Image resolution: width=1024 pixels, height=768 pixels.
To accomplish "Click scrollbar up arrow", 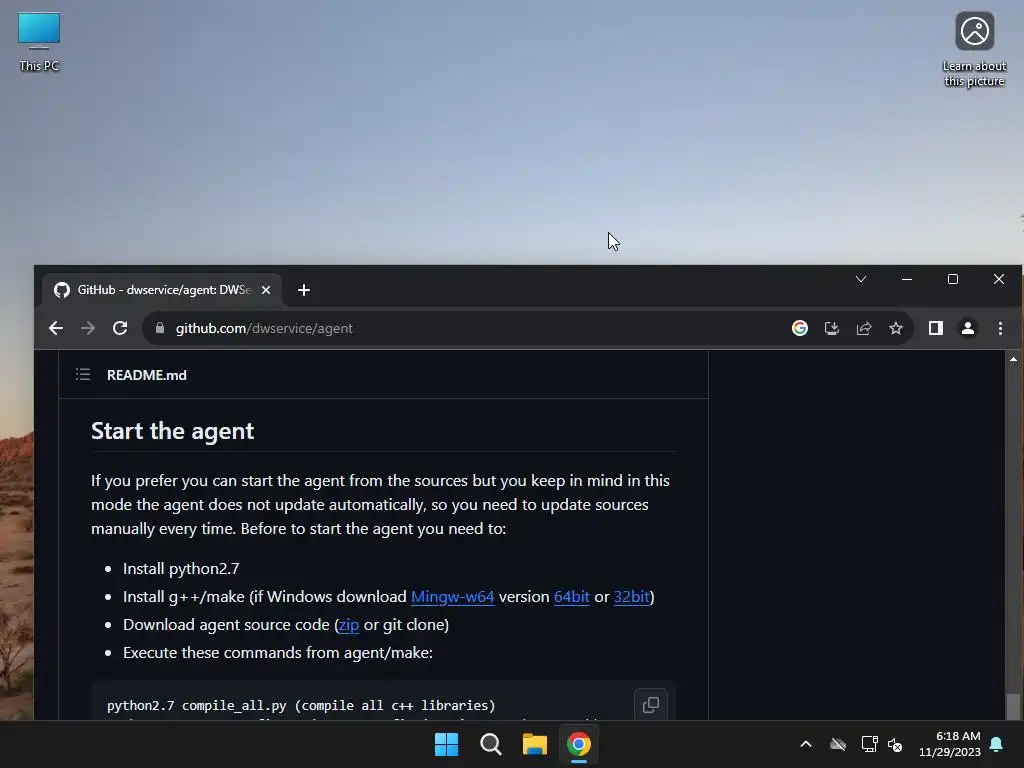I will coord(1013,359).
